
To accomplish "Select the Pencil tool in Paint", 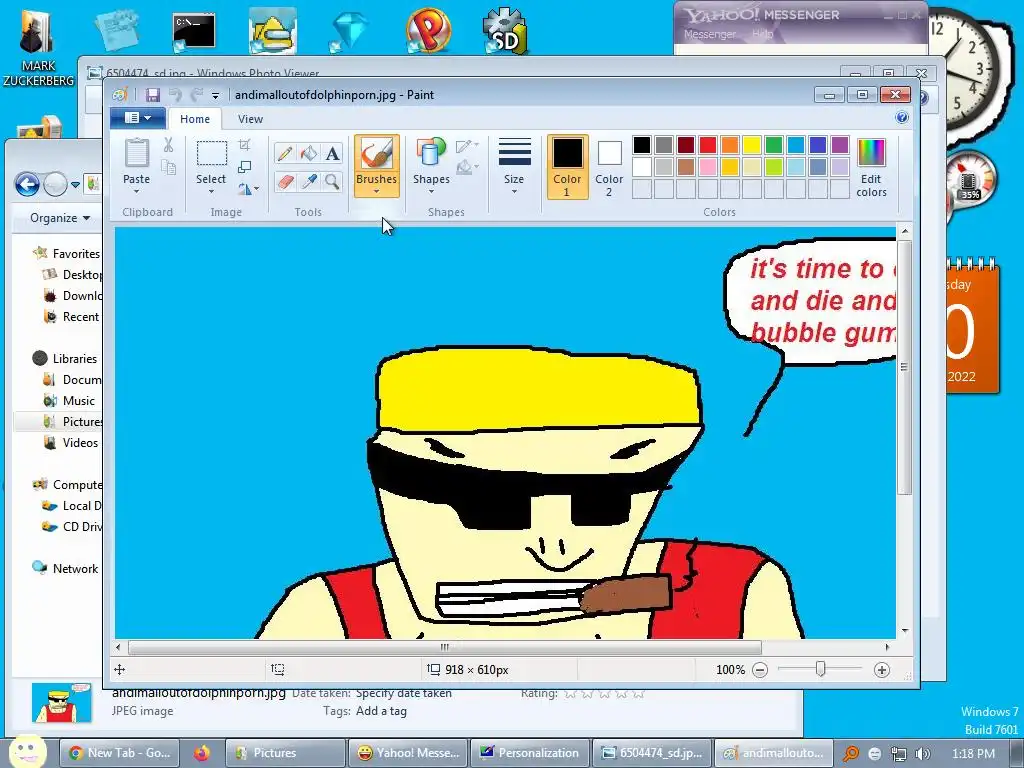I will [x=285, y=153].
